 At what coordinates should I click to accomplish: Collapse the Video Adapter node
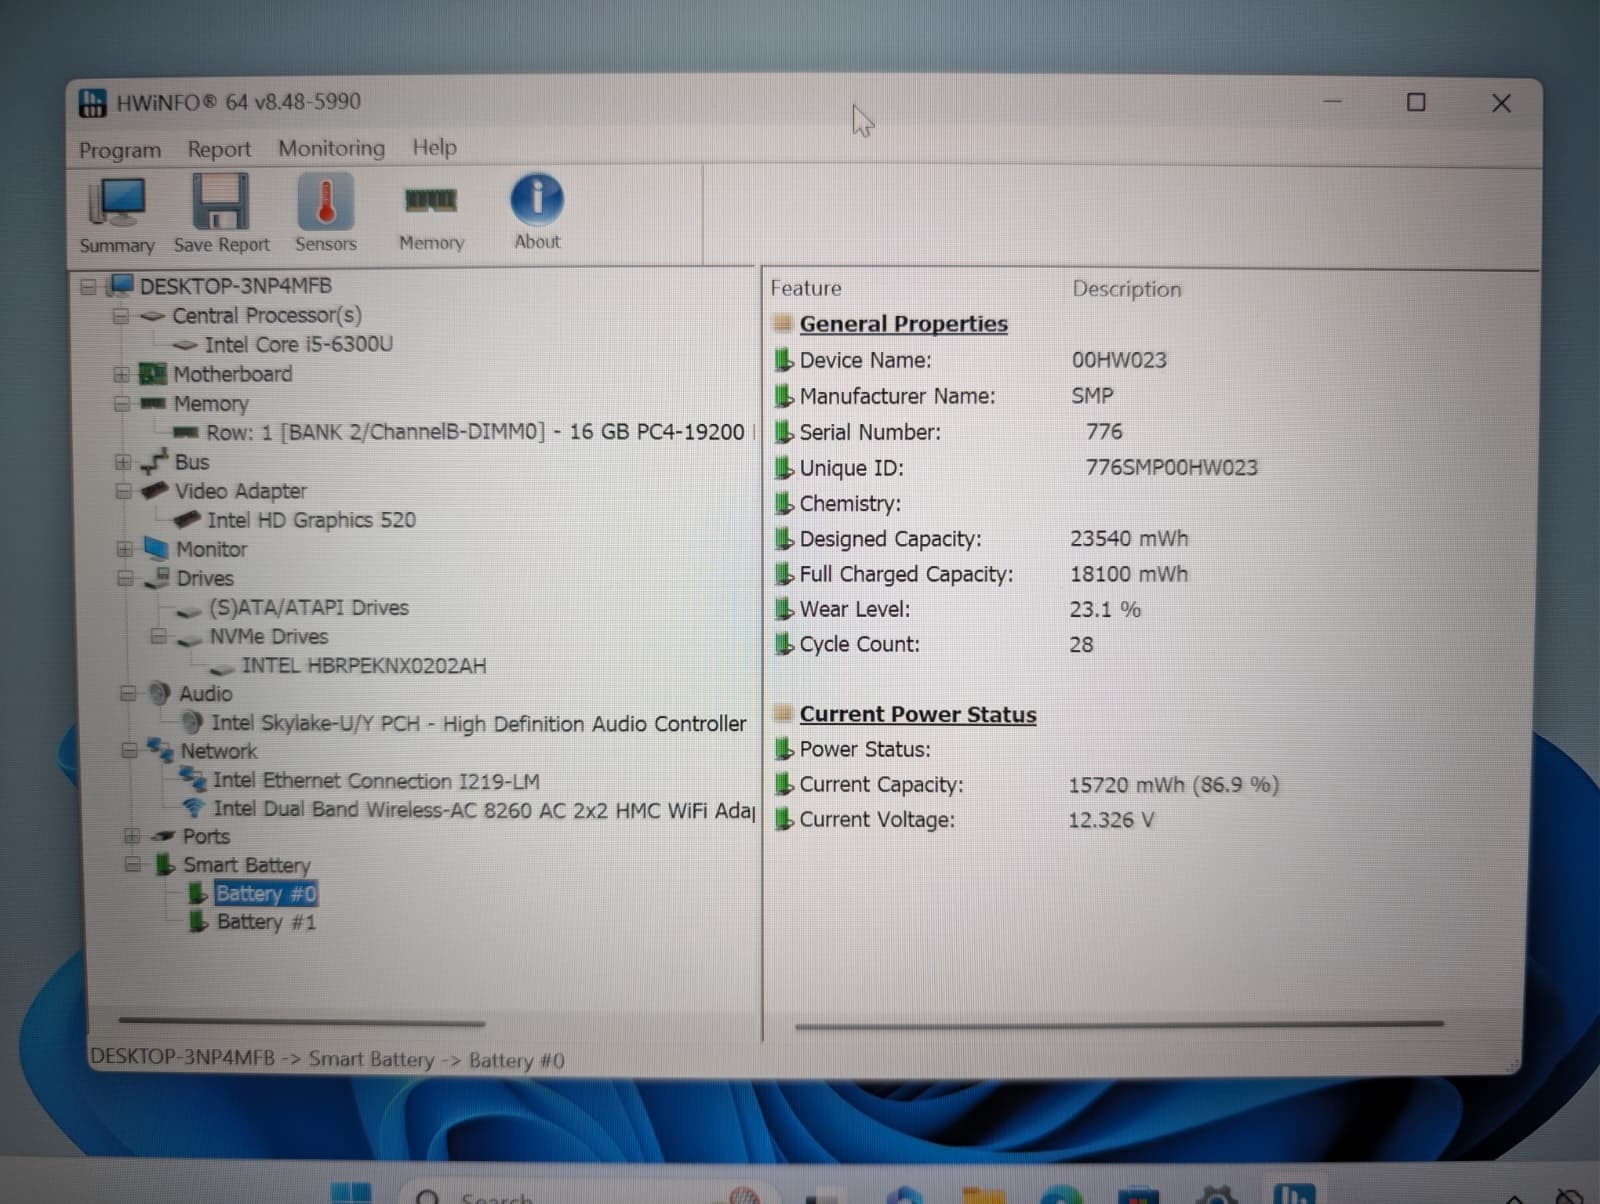point(124,491)
